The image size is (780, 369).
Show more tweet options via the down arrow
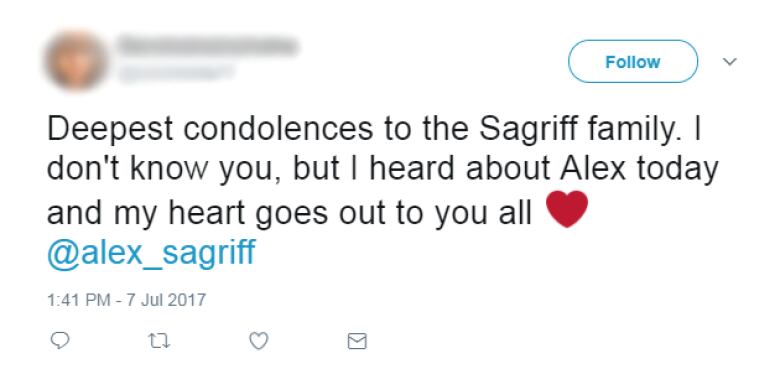(x=729, y=62)
